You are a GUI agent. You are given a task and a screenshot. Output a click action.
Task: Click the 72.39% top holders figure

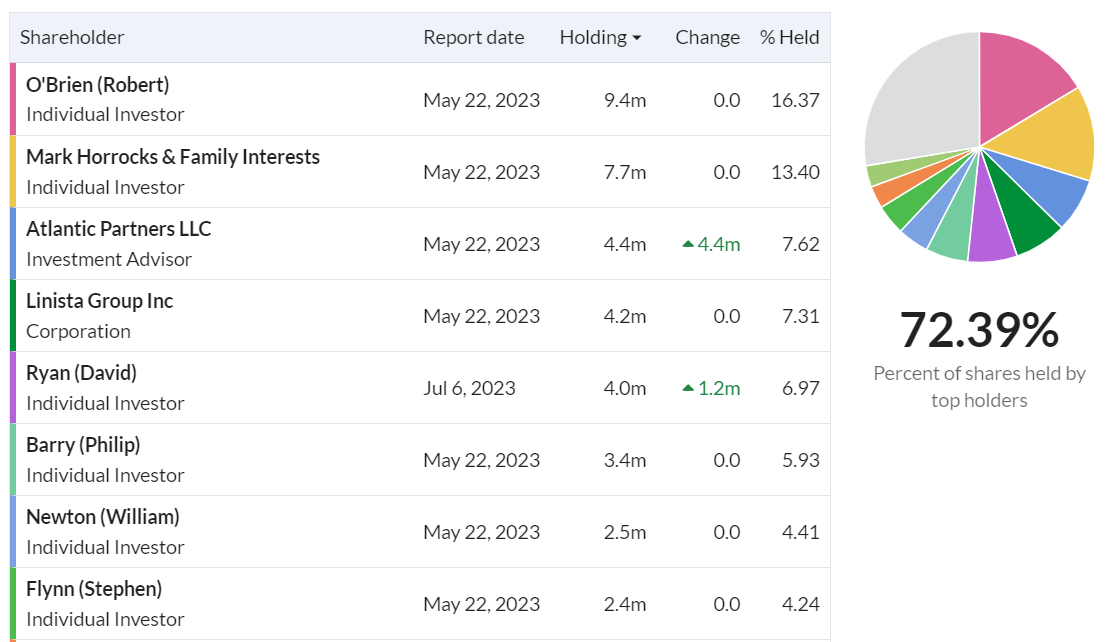(979, 331)
